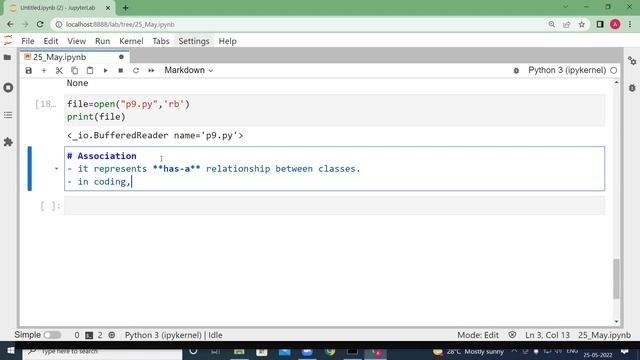Open the debugger bug icon in the toolbar
Image resolution: width=640 pixels, height=360 pixels.
click(516, 70)
